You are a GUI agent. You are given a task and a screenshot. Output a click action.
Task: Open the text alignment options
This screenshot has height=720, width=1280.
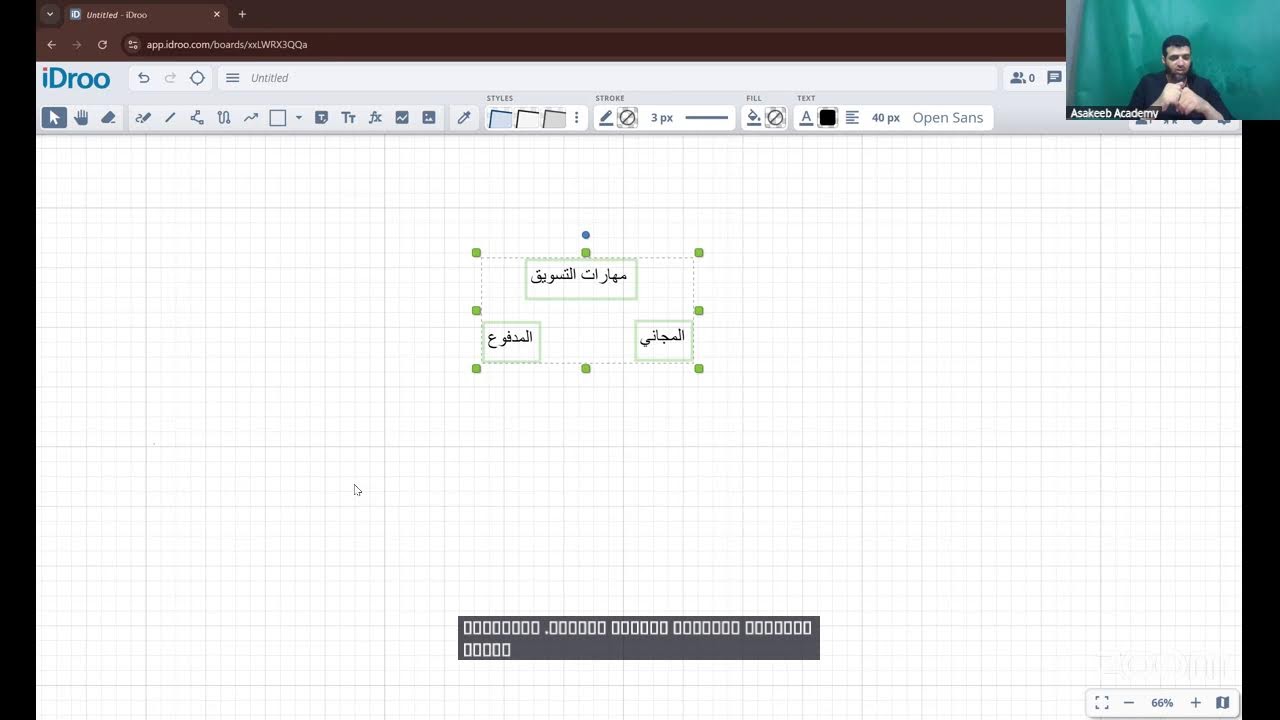pos(852,117)
